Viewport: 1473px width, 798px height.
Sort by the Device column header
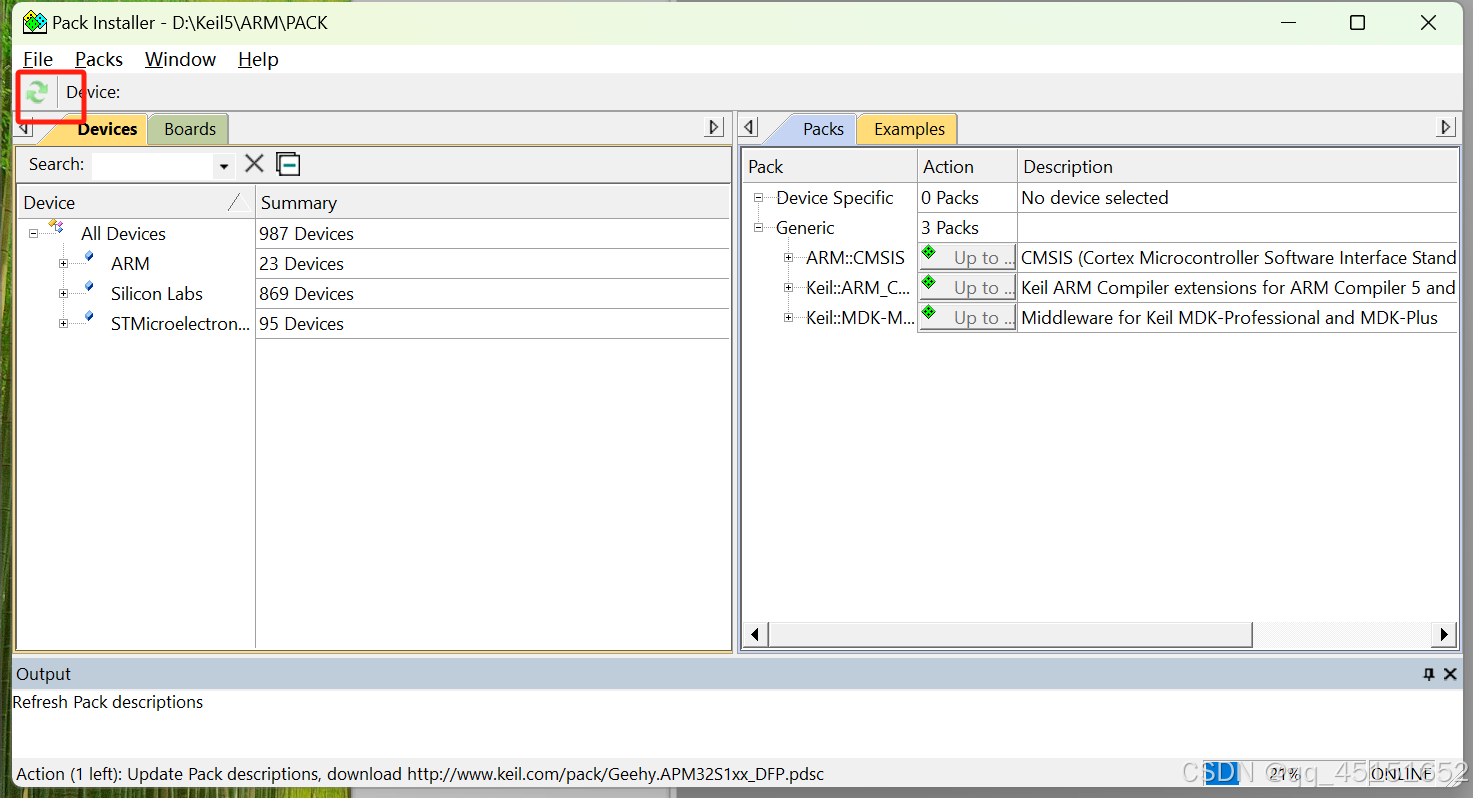point(136,202)
